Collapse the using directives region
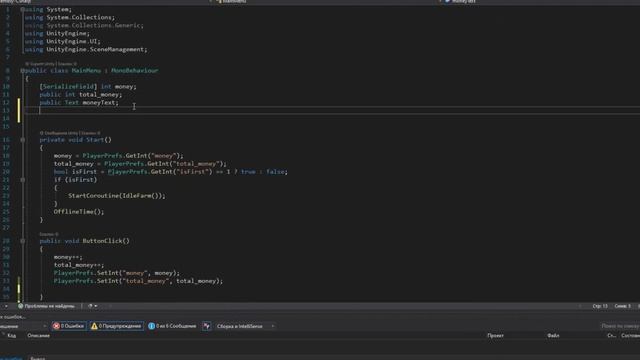 tap(22, 9)
